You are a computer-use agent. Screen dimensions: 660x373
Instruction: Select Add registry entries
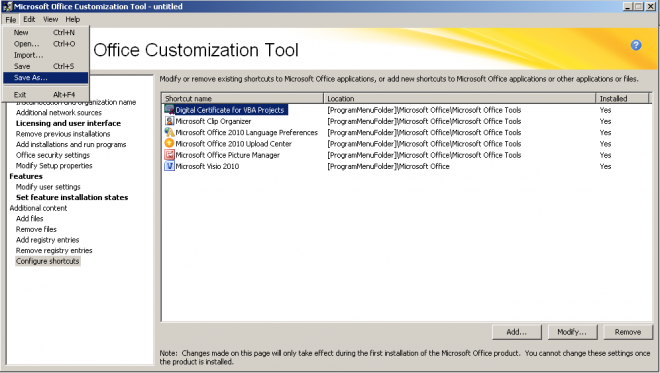click(x=47, y=240)
